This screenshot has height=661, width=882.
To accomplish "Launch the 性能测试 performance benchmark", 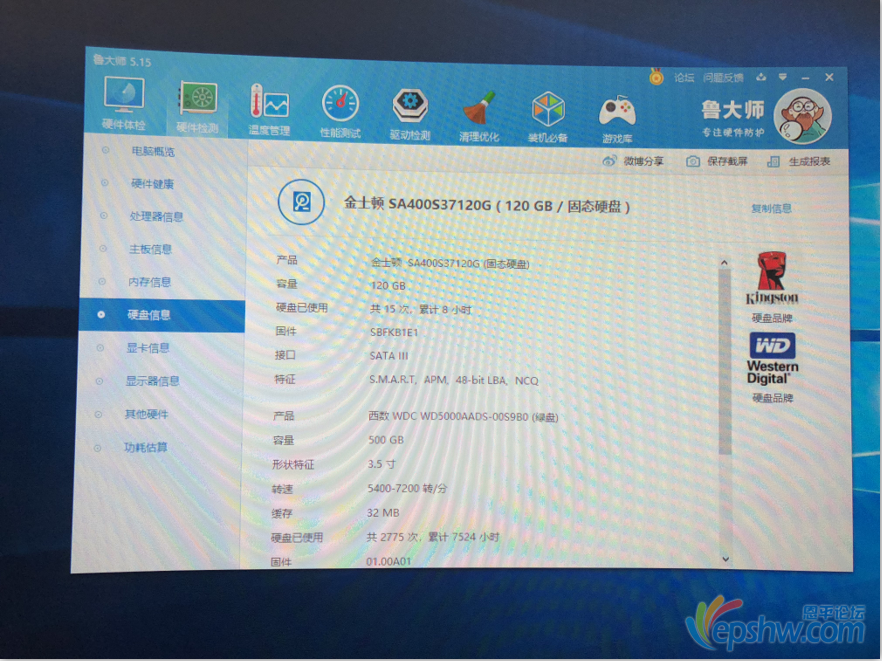I will pos(340,111).
